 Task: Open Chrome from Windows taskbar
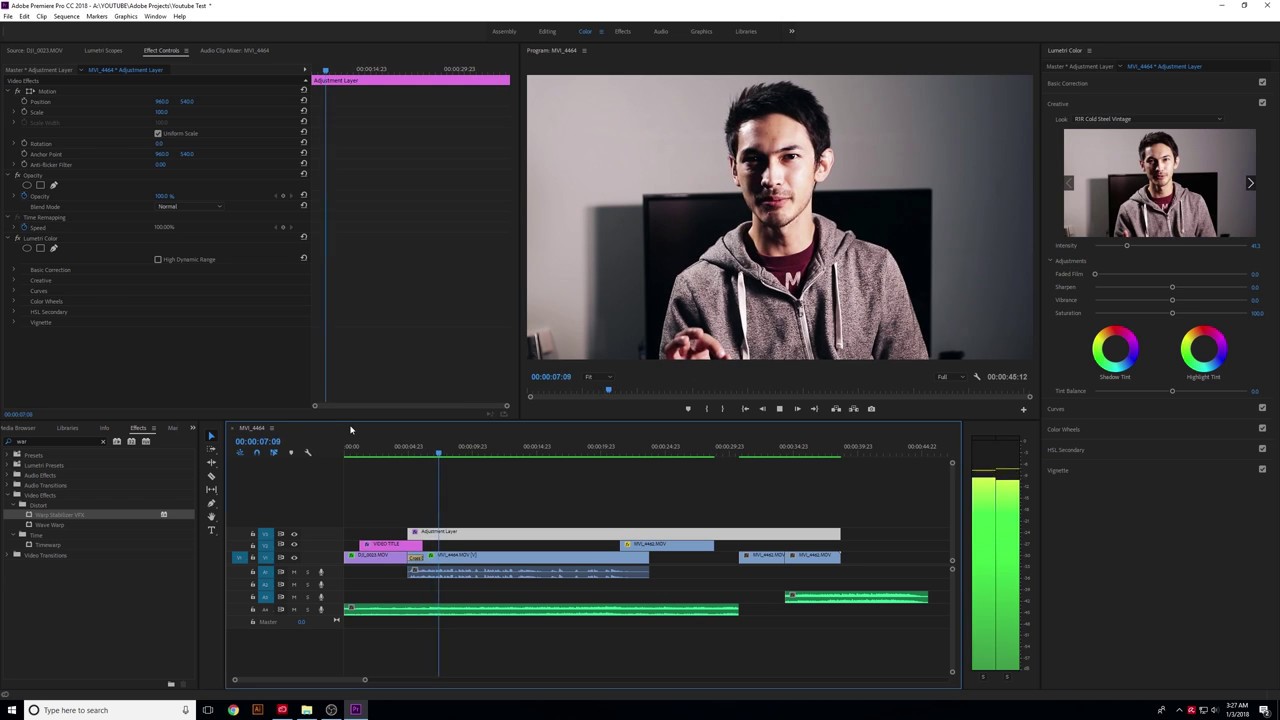click(x=233, y=710)
